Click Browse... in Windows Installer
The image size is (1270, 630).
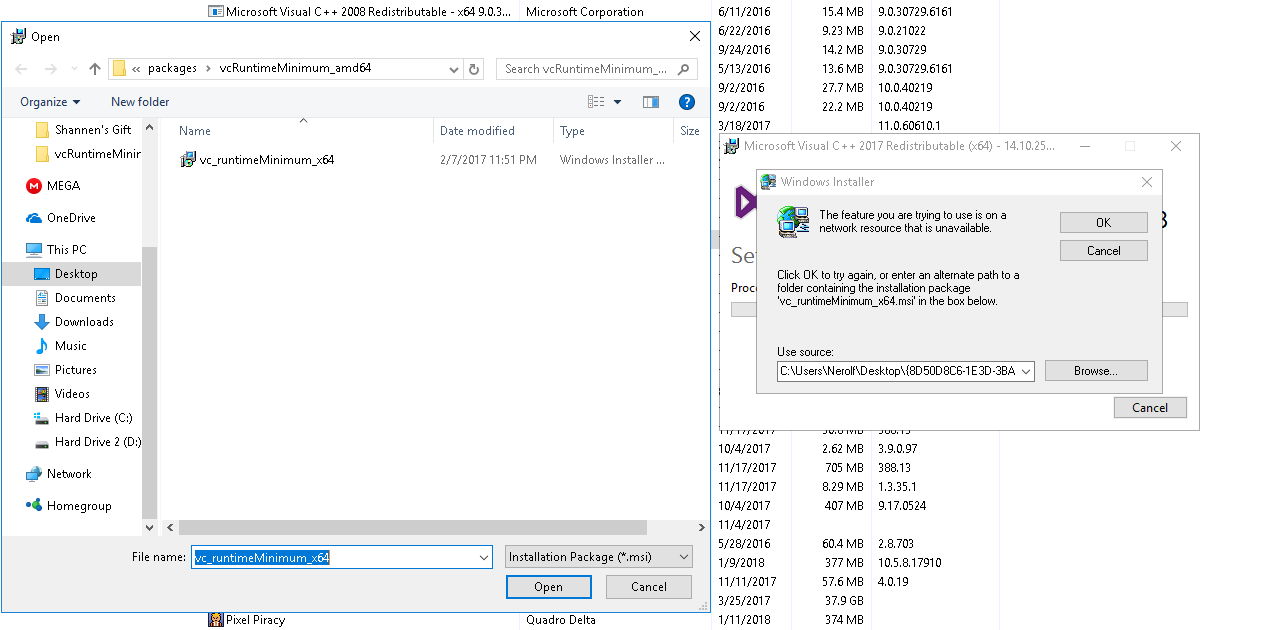tap(1096, 371)
